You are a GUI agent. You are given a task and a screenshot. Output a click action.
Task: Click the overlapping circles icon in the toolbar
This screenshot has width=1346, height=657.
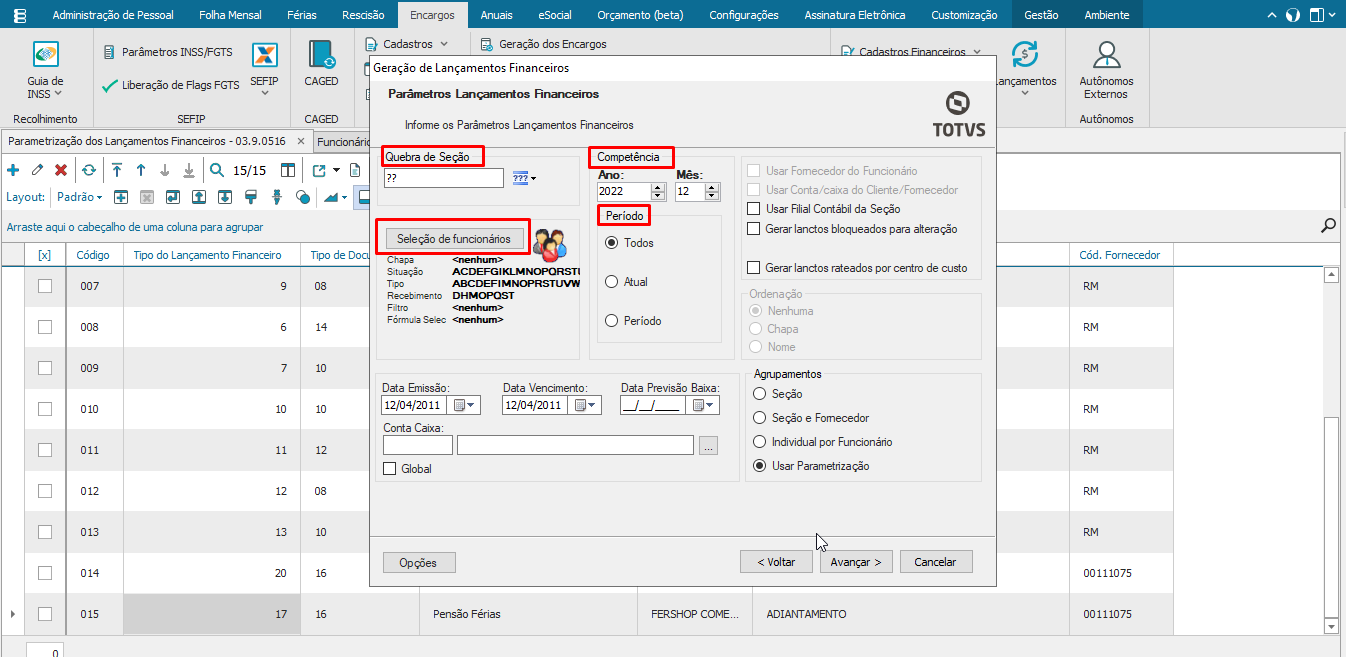click(303, 197)
